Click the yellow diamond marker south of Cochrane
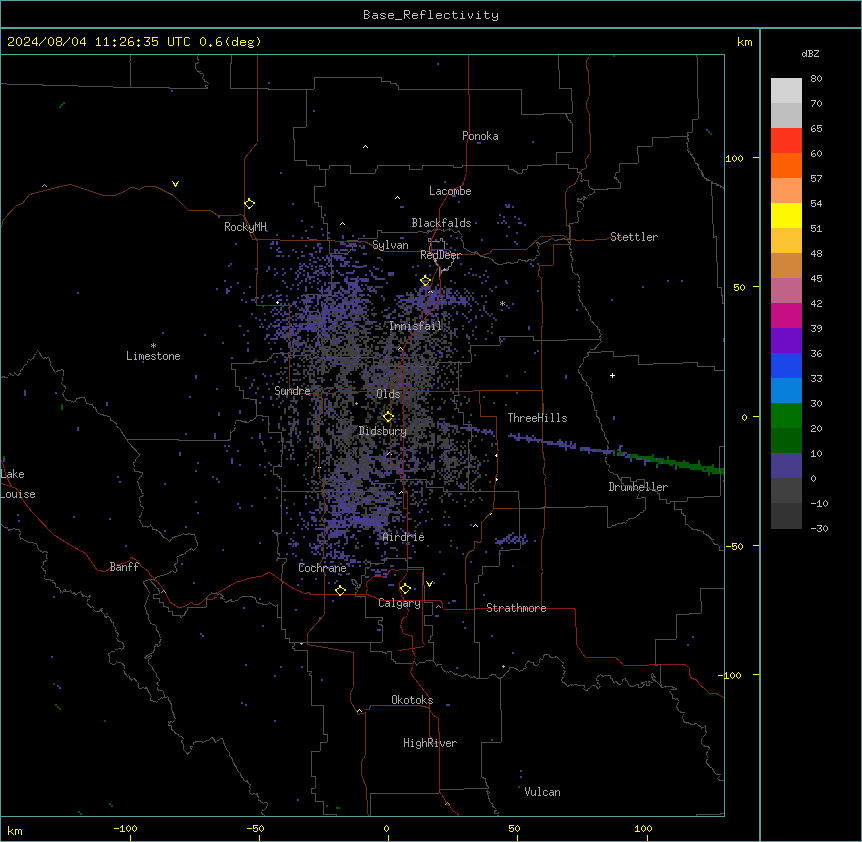Viewport: 862px width, 842px height. 340,590
